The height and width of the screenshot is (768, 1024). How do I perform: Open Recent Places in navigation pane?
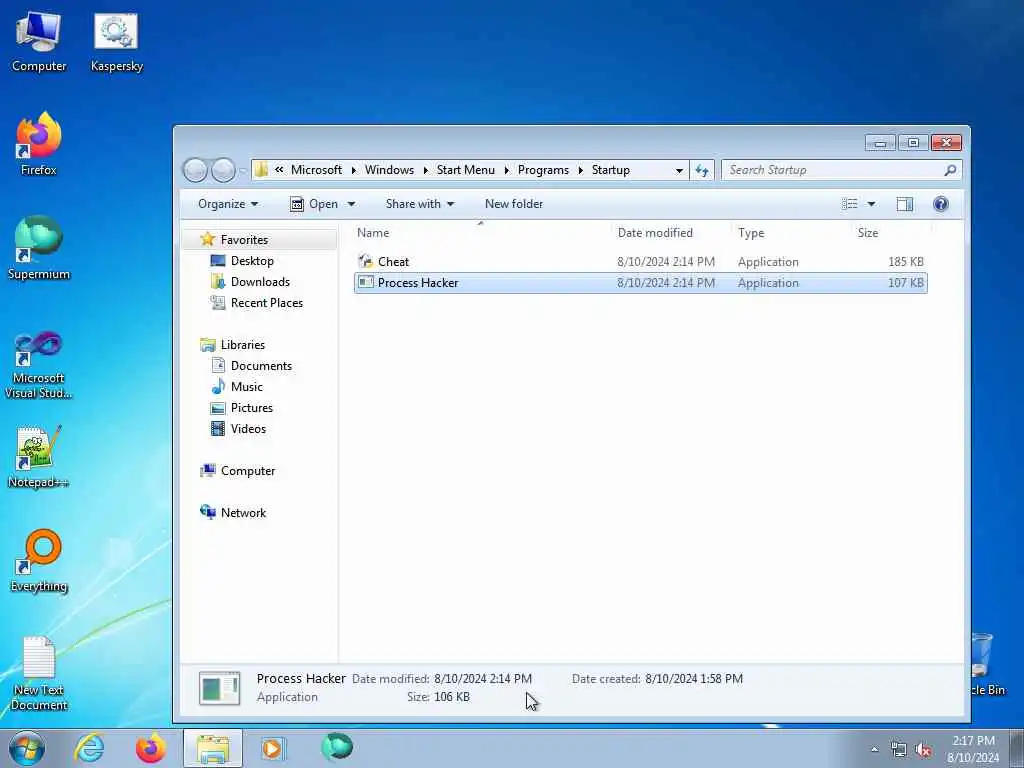pyautogui.click(x=266, y=302)
